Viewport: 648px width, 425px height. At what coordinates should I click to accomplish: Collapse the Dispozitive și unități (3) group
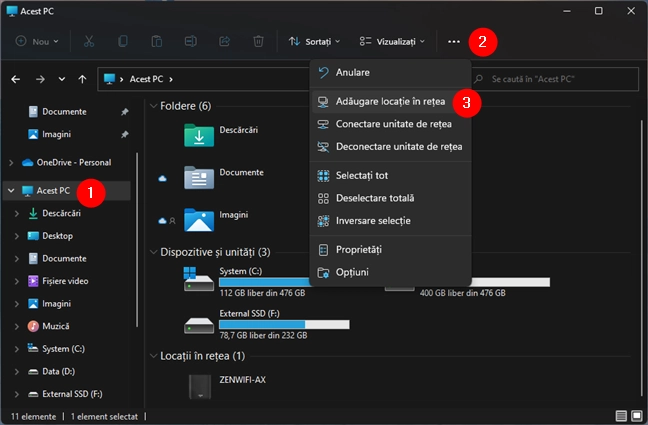153,252
